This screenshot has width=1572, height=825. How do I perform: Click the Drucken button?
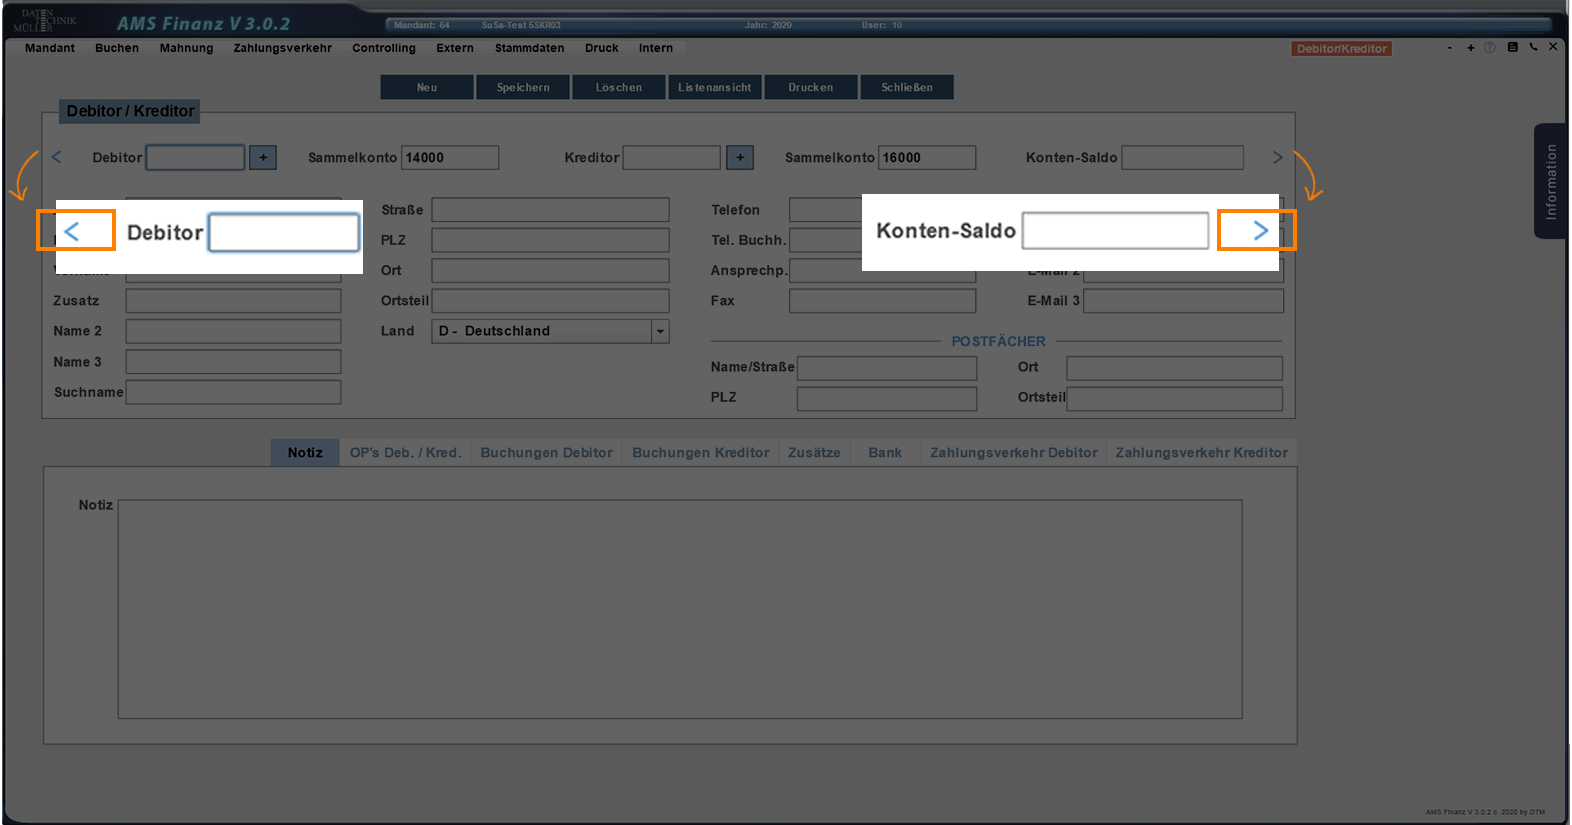click(x=811, y=87)
